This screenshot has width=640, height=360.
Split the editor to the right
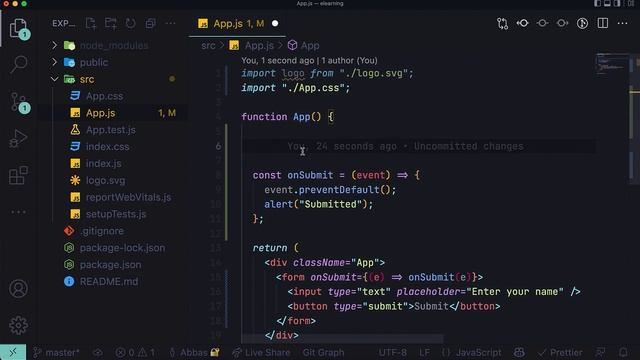[x=602, y=23]
